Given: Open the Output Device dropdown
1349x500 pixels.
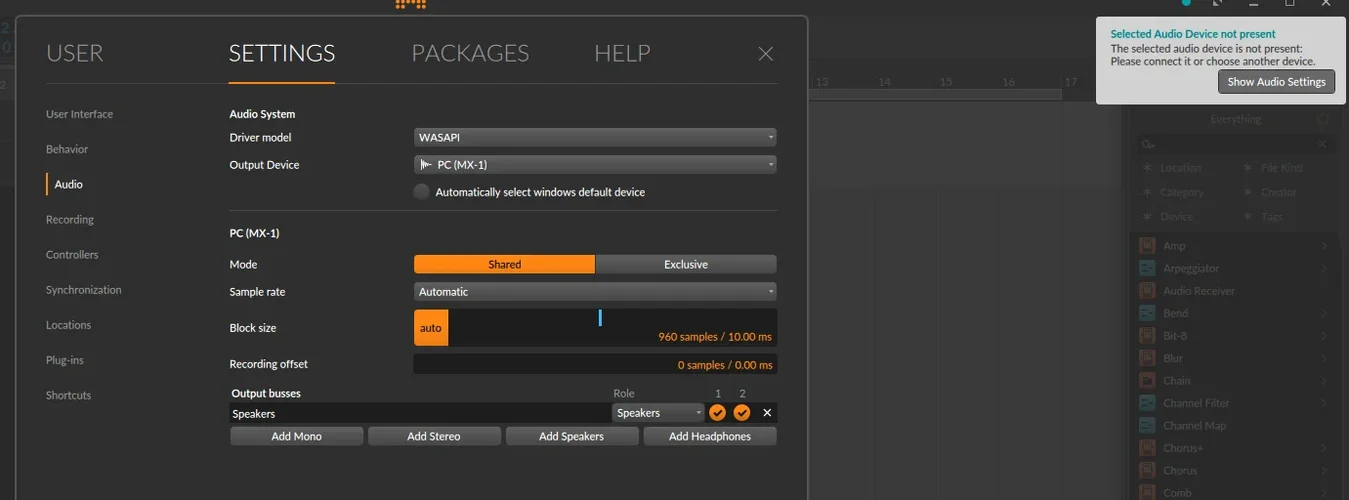Looking at the screenshot, I should click(x=595, y=165).
